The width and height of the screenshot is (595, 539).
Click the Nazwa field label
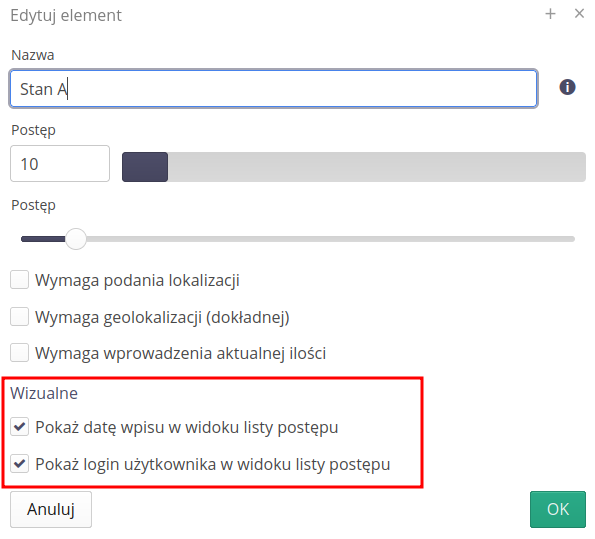[33, 55]
